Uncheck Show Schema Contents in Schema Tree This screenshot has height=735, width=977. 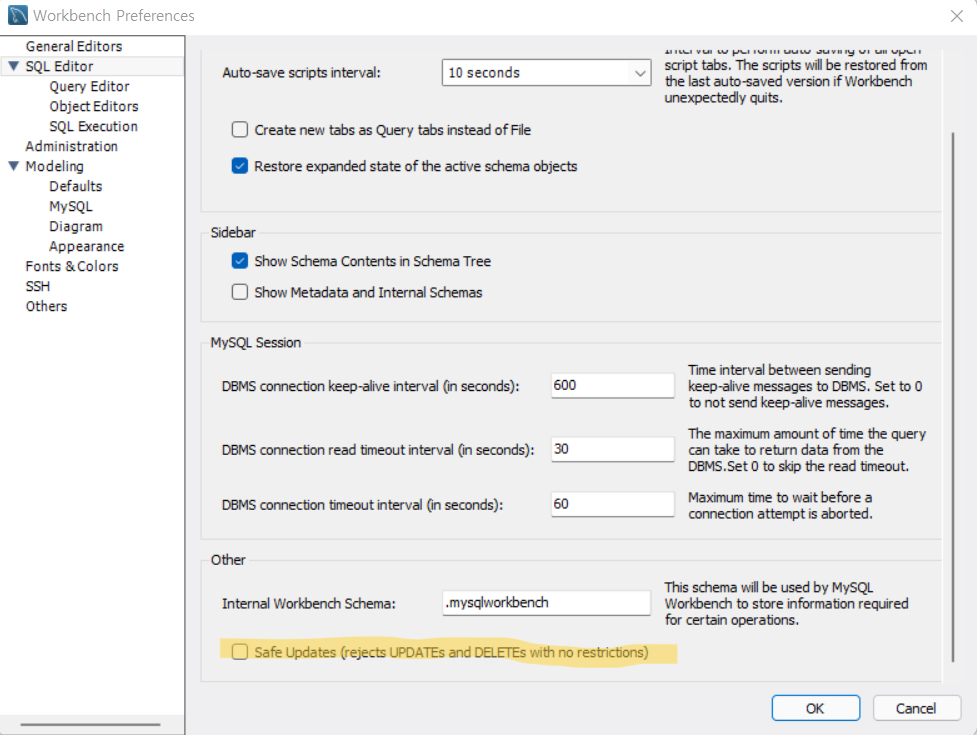tap(240, 260)
